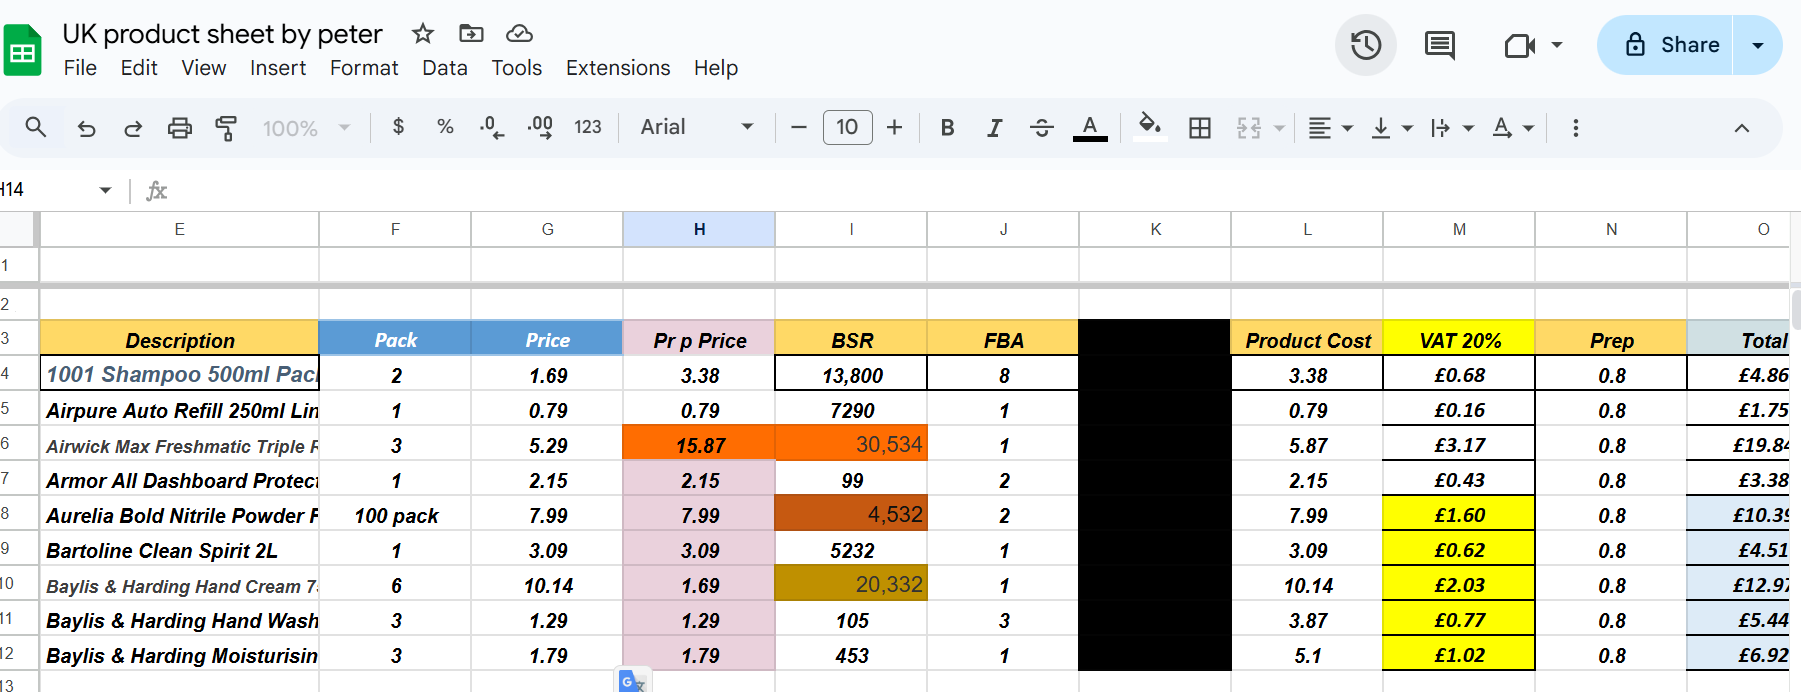This screenshot has height=692, width=1801.
Task: Activate the paint format tool
Action: 226,128
